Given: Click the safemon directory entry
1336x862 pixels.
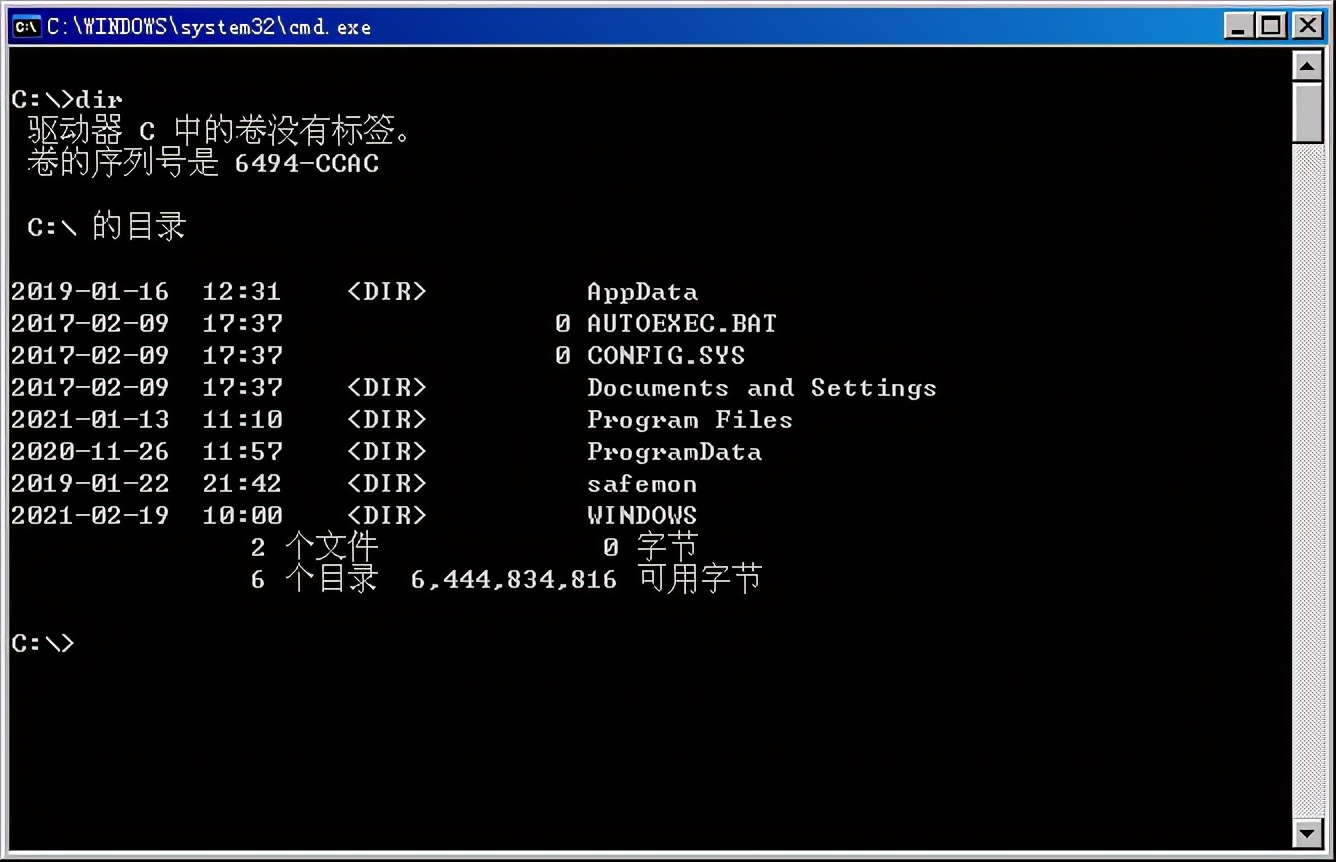Looking at the screenshot, I should point(642,483).
